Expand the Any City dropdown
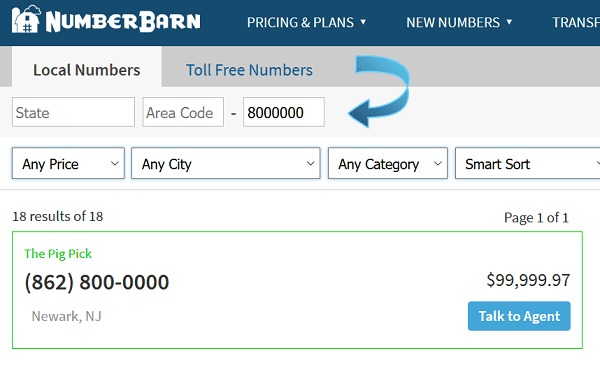The image size is (600, 365). click(225, 163)
